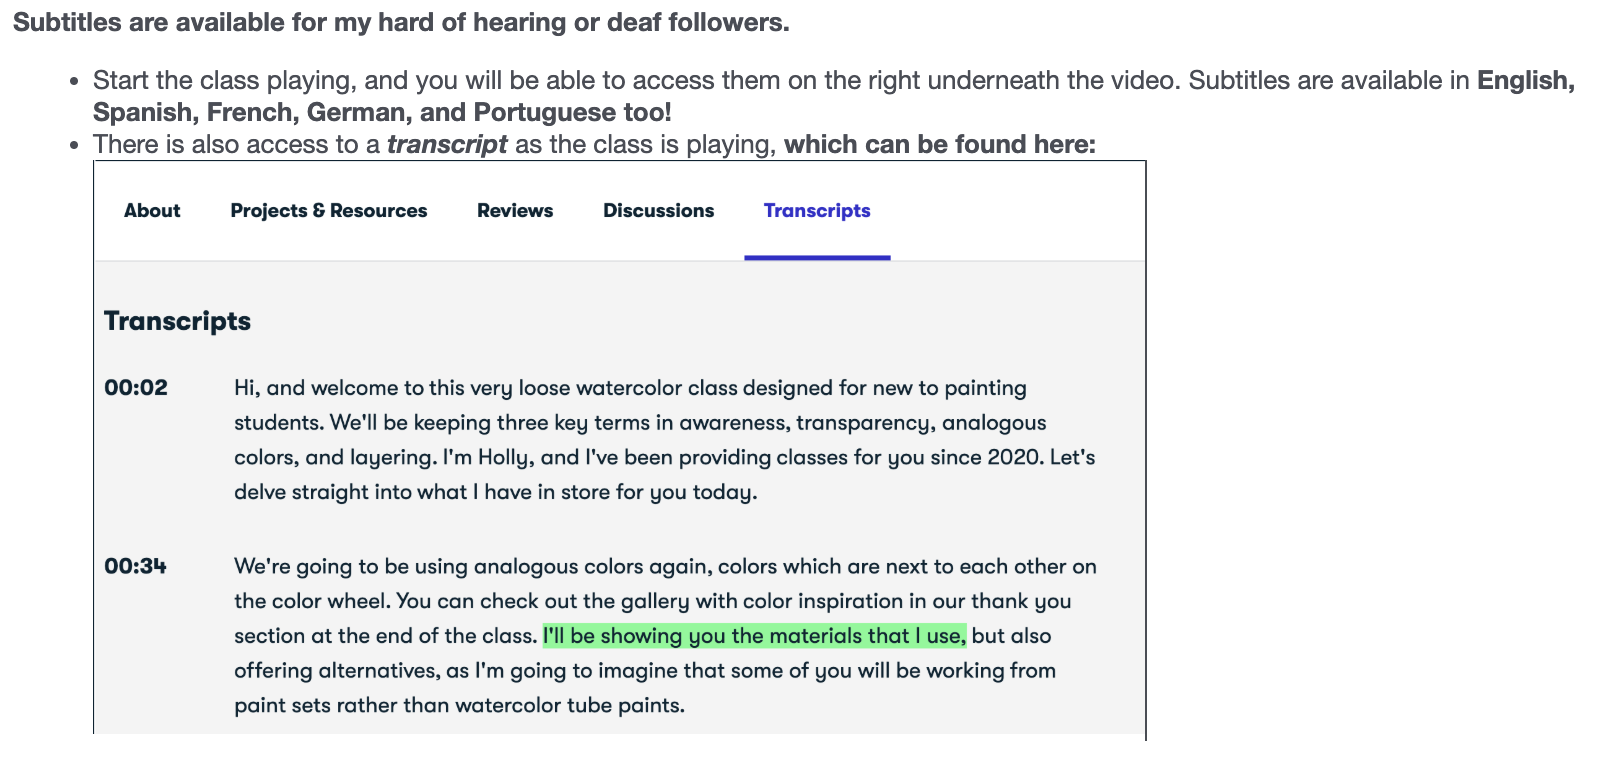
Task: Click the Transcripts section heading
Action: pyautogui.click(x=177, y=321)
